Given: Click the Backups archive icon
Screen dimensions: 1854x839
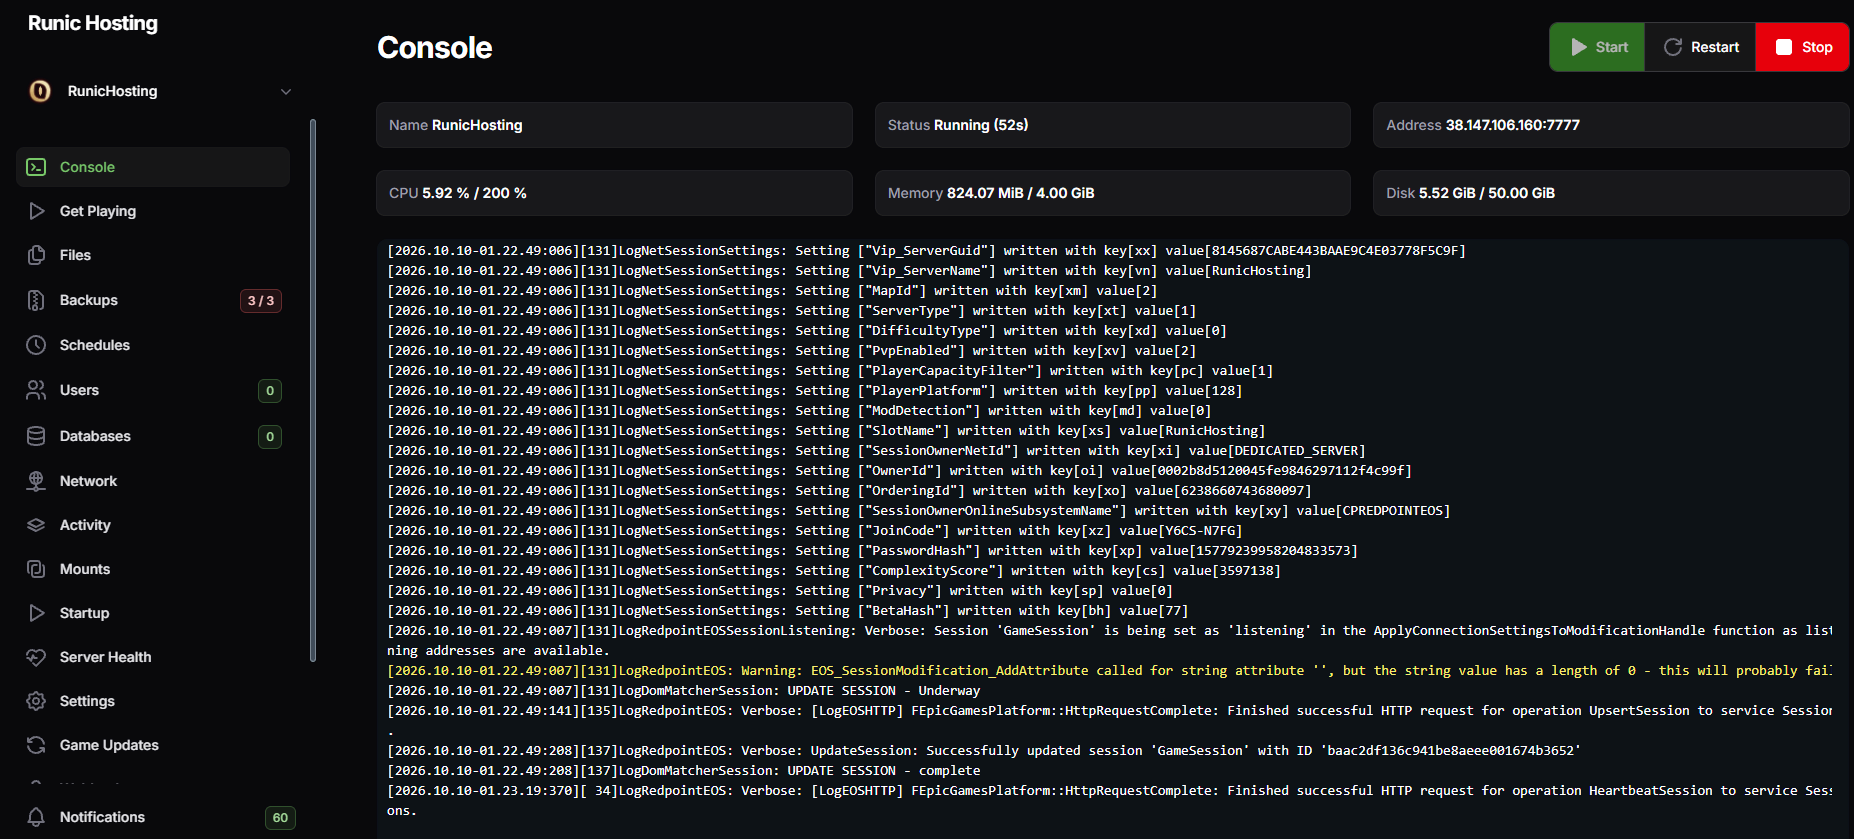Looking at the screenshot, I should click(x=36, y=300).
